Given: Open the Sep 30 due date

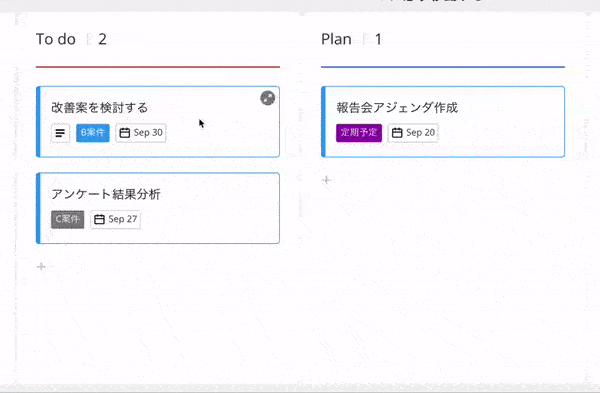Looking at the screenshot, I should tap(141, 133).
